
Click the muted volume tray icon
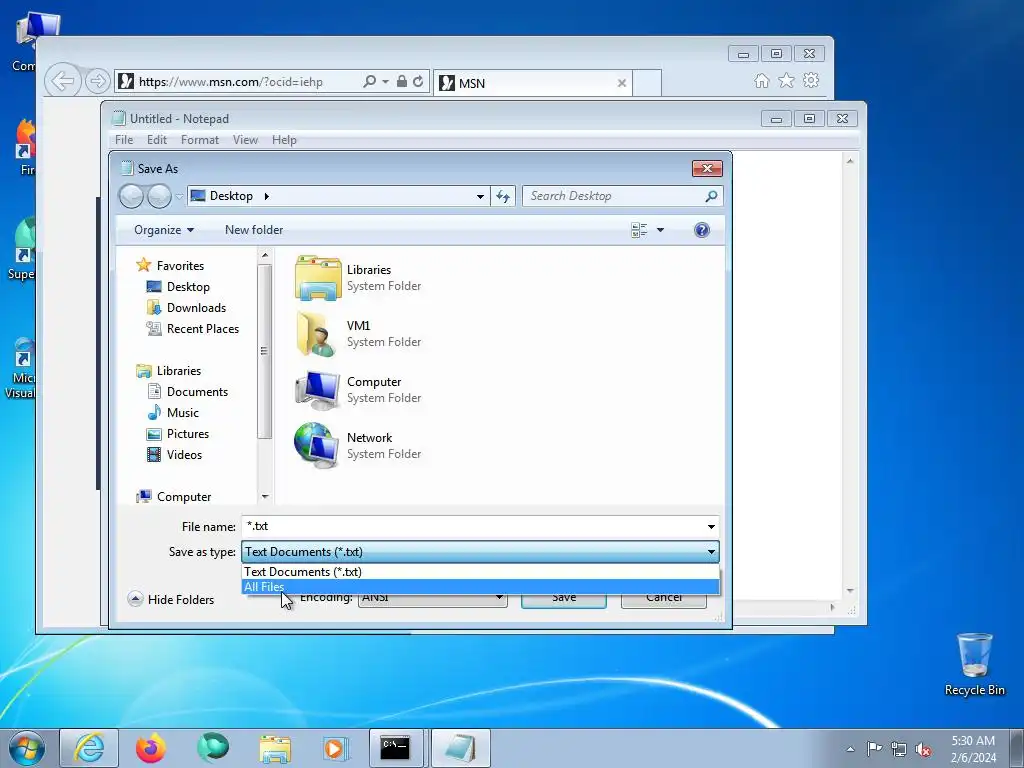coord(923,749)
